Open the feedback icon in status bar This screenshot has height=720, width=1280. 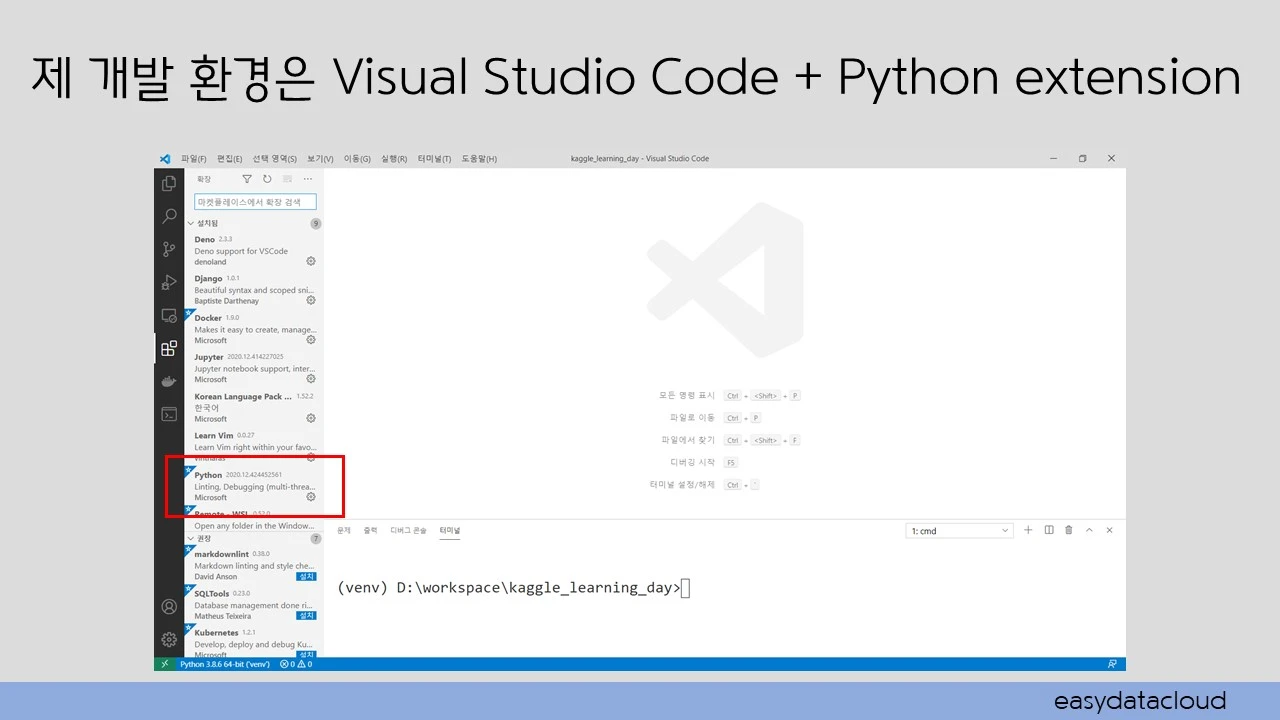1112,664
